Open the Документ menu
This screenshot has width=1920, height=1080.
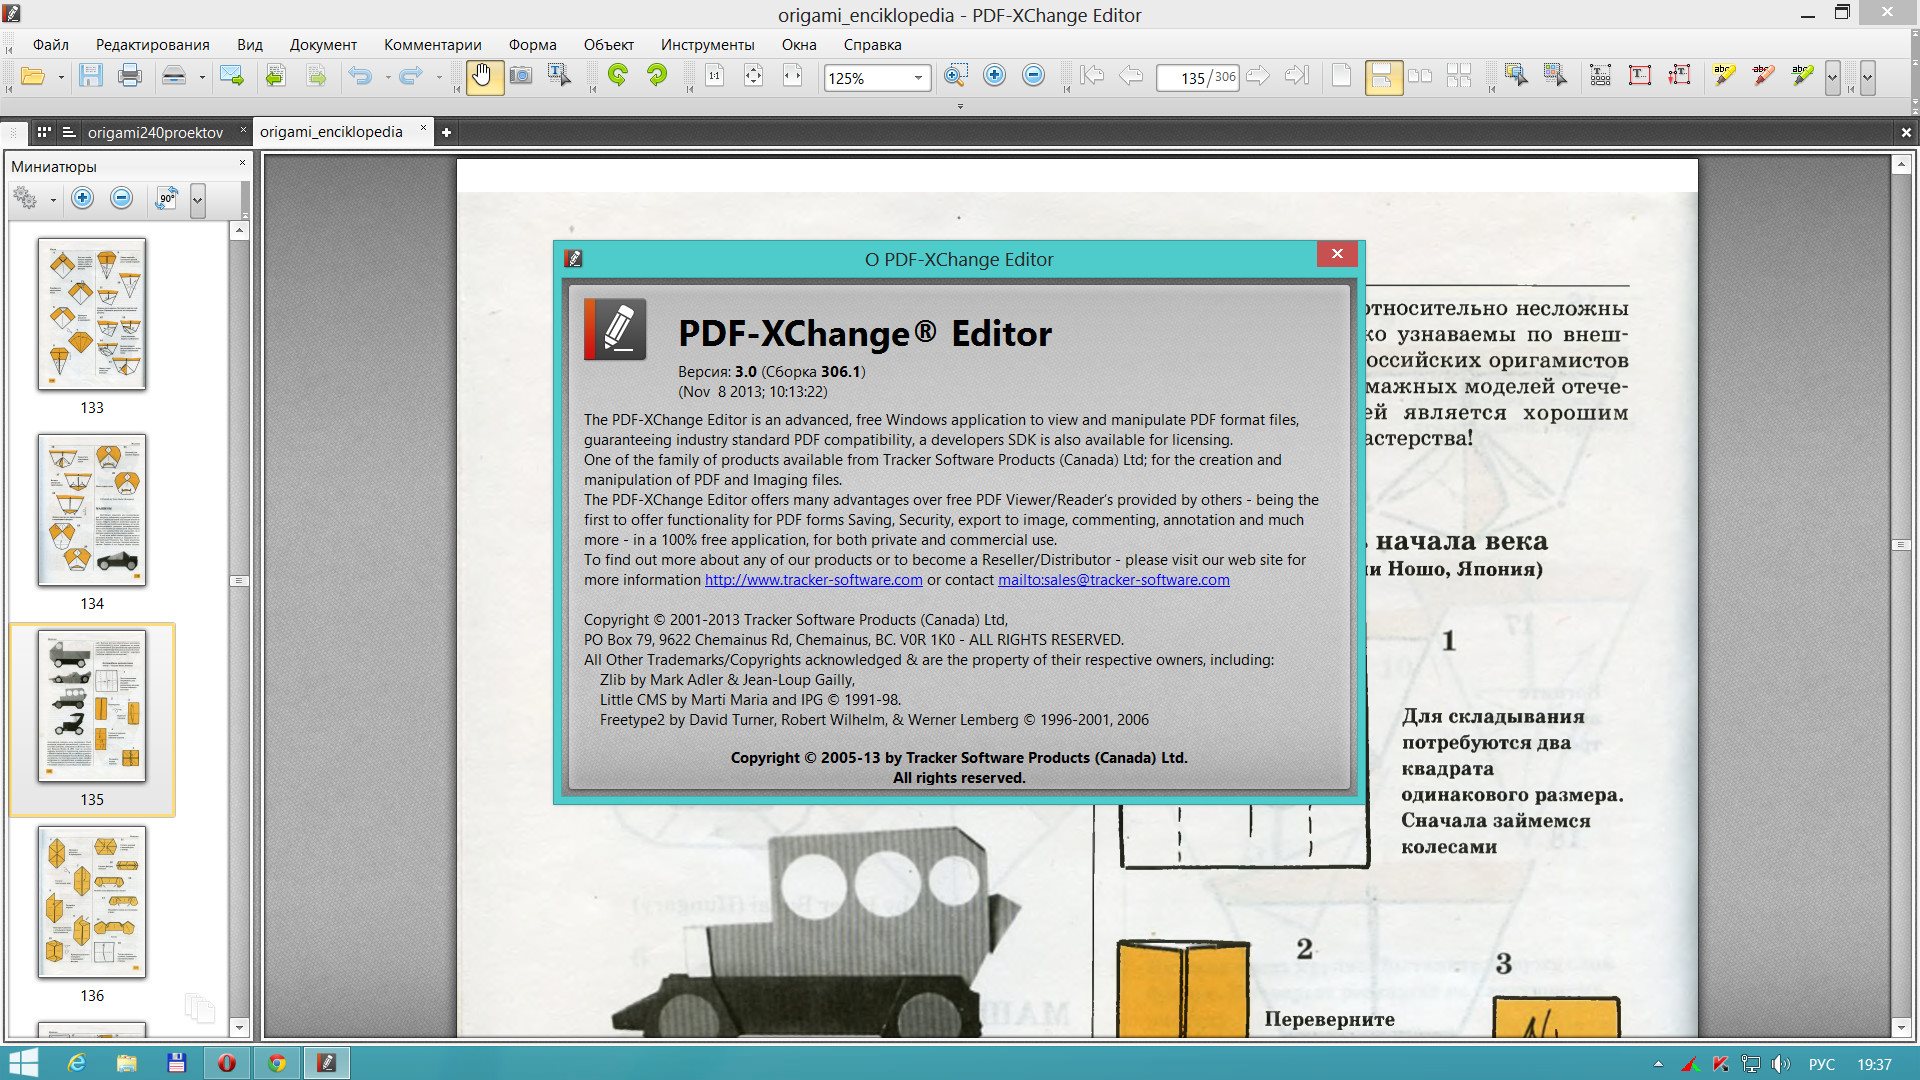coord(323,45)
